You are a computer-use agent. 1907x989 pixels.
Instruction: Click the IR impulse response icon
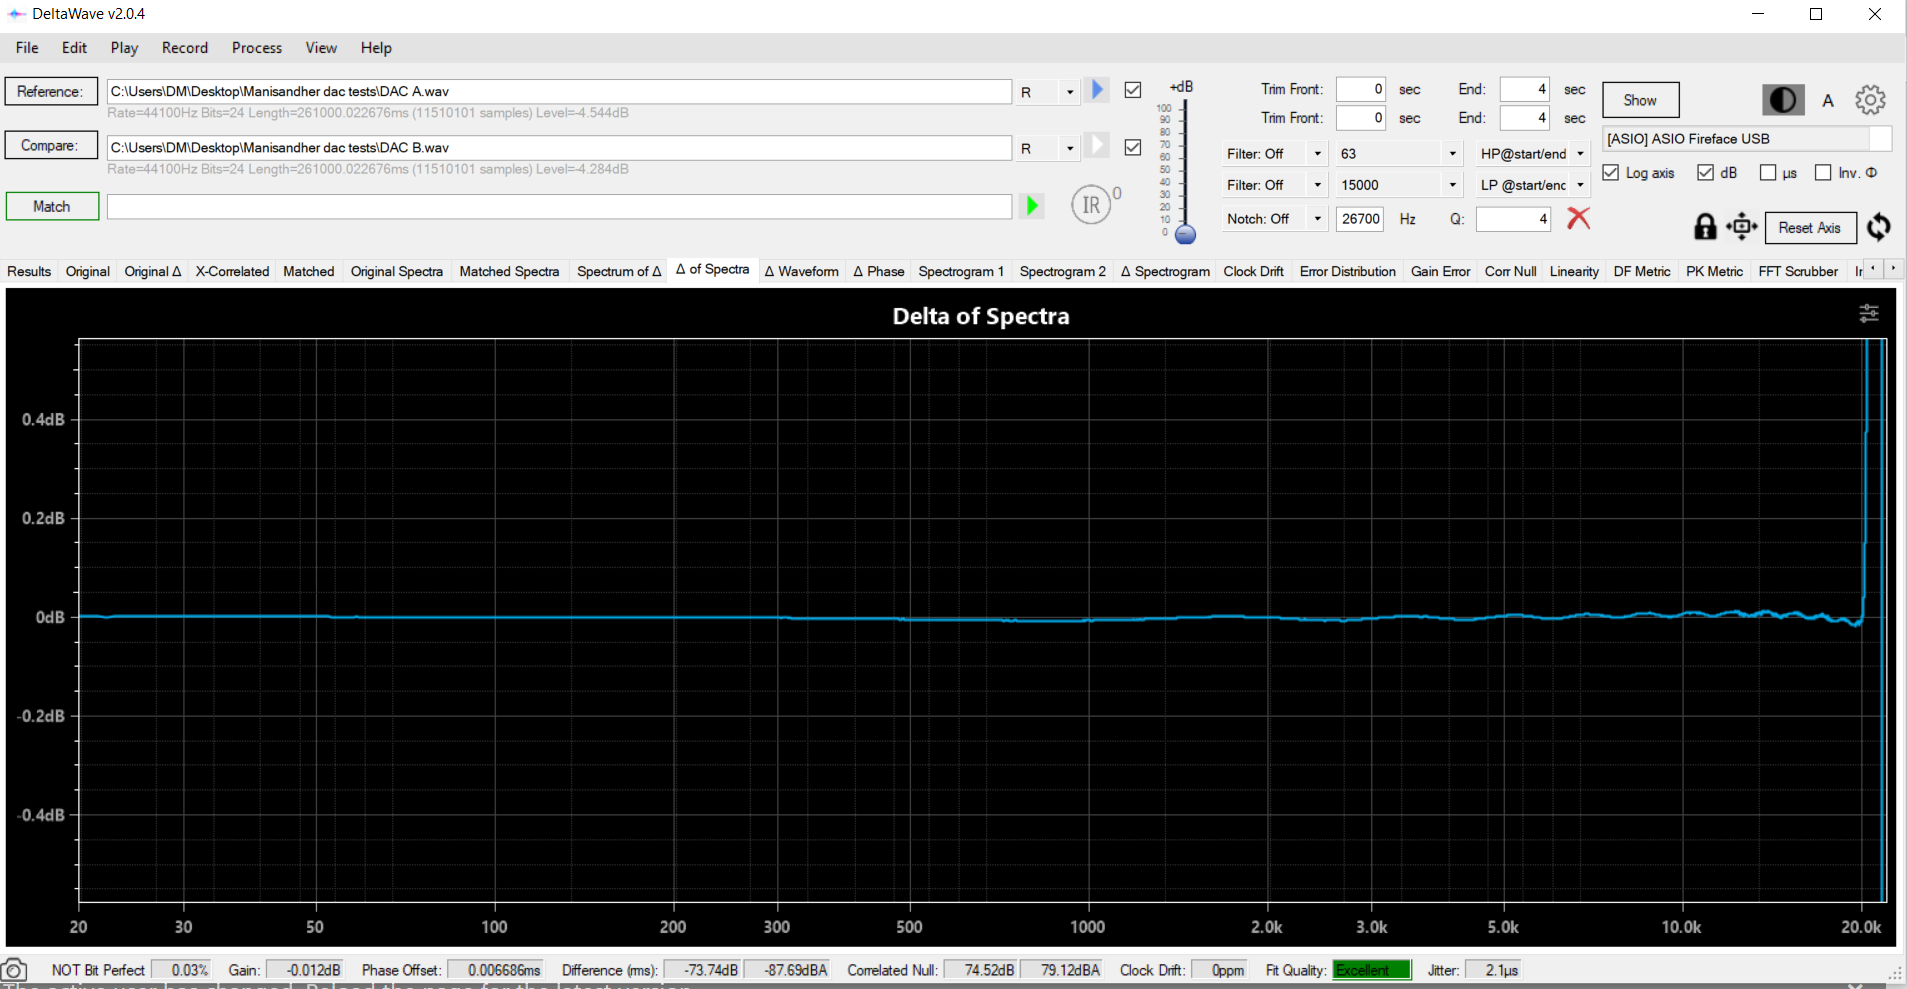tap(1092, 205)
